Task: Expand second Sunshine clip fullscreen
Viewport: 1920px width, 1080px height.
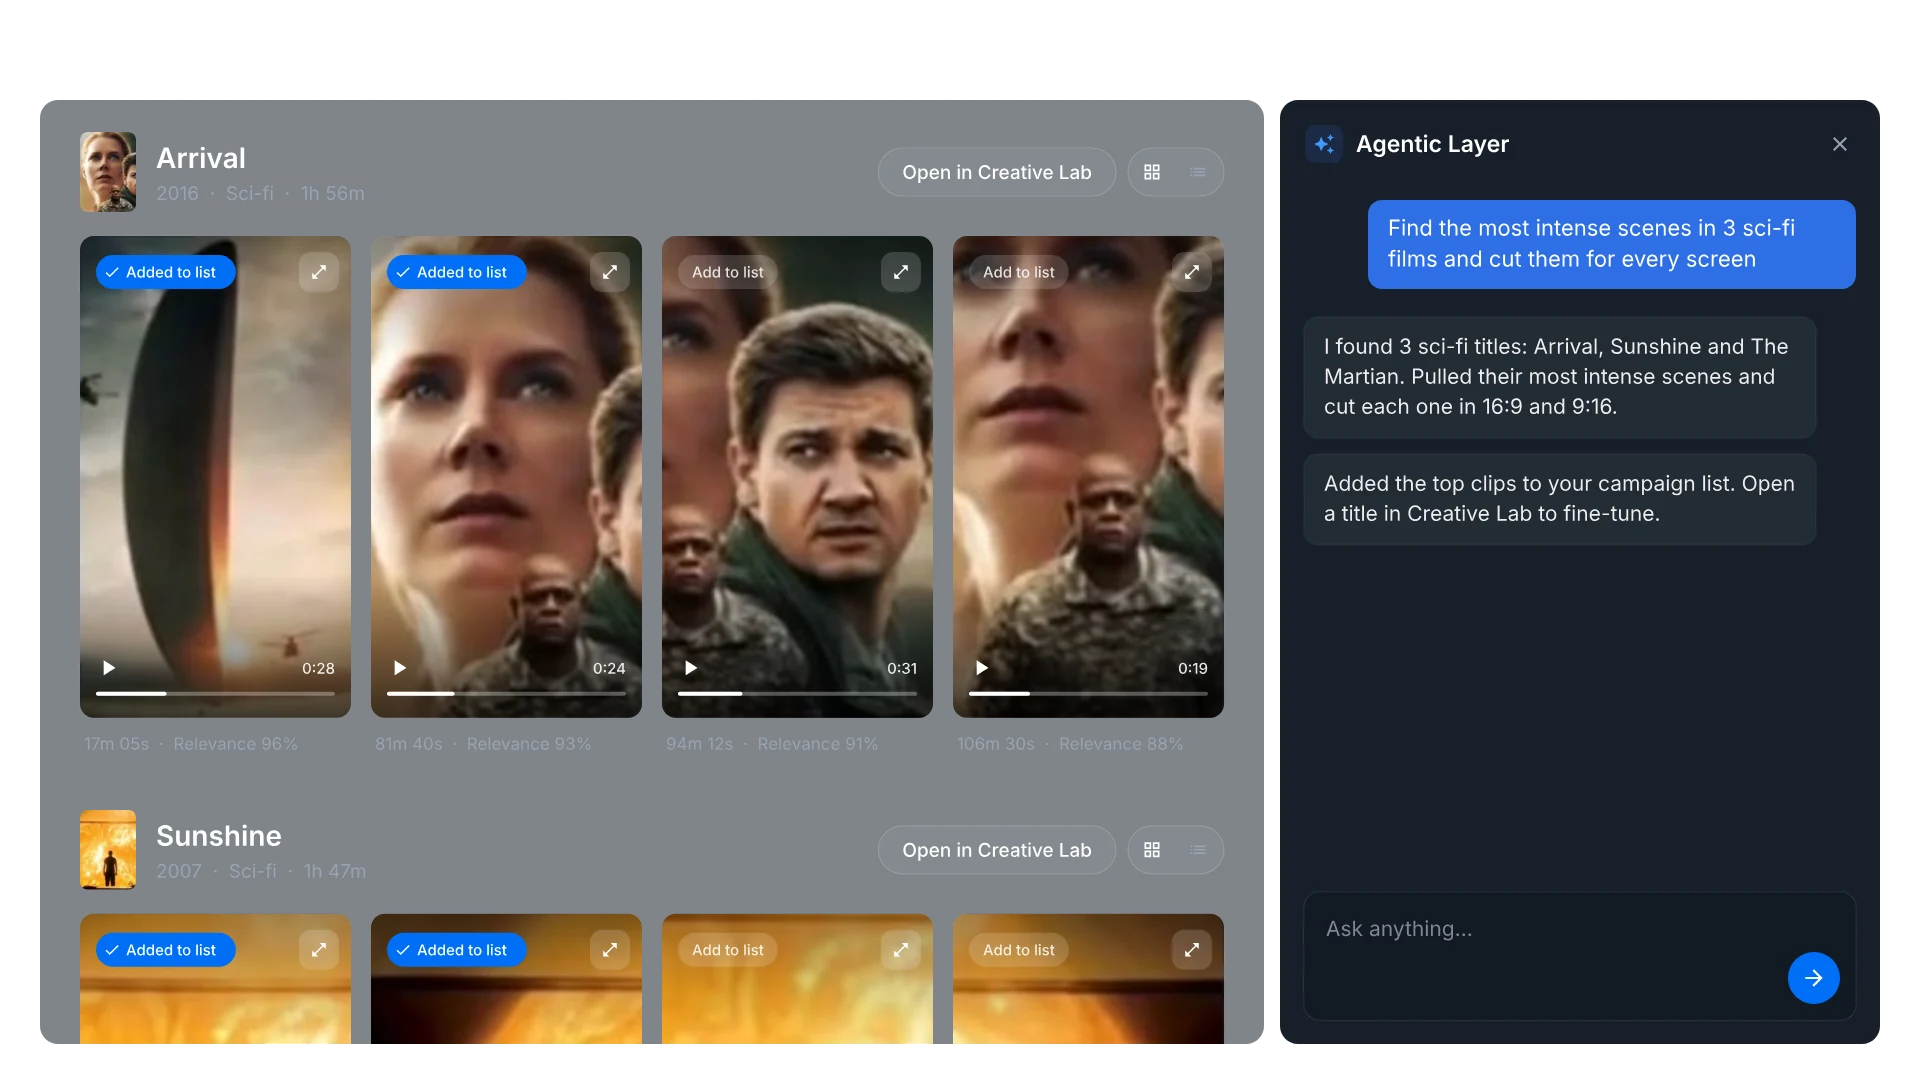Action: click(610, 950)
